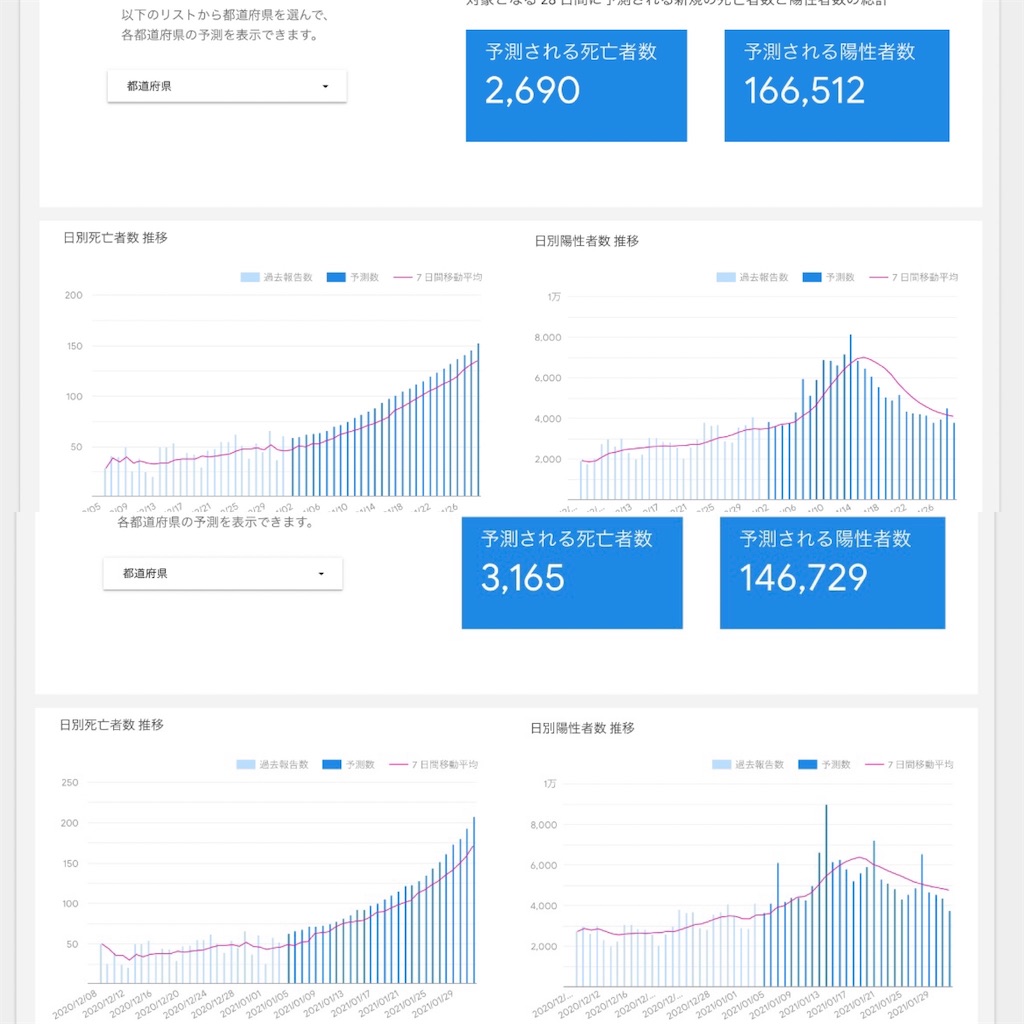
Task: Click the 予測される死亡者数 card showing 2,690
Action: tap(576, 86)
